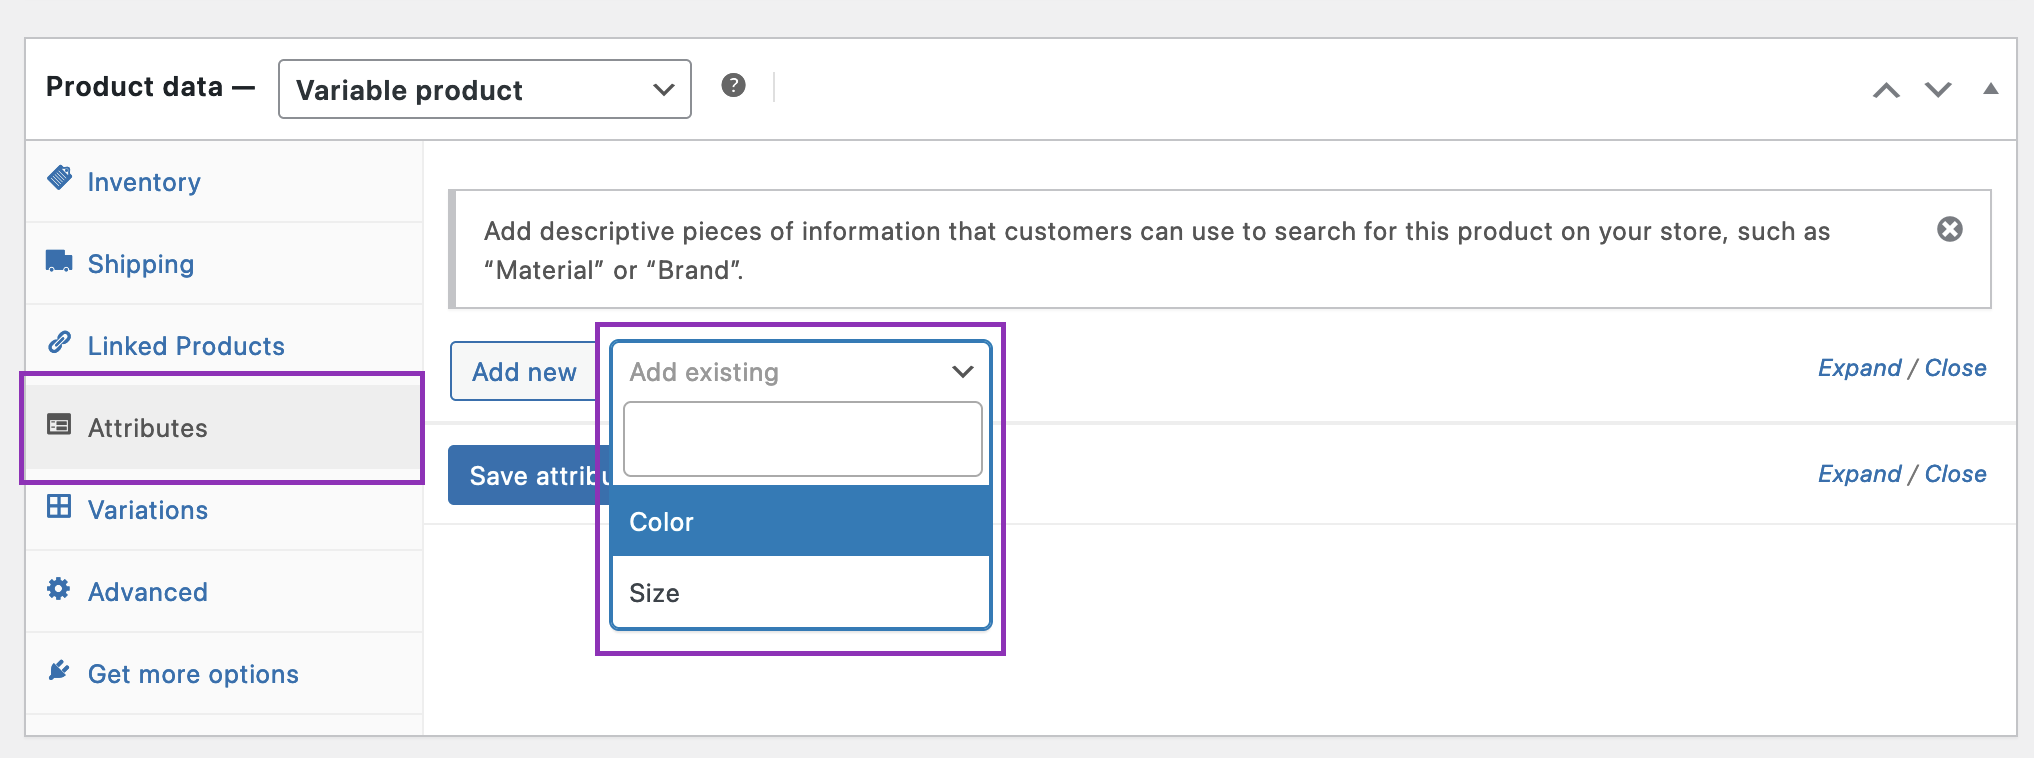The height and width of the screenshot is (758, 2034).
Task: Toggle Product data panel with triangle
Action: (x=1990, y=89)
